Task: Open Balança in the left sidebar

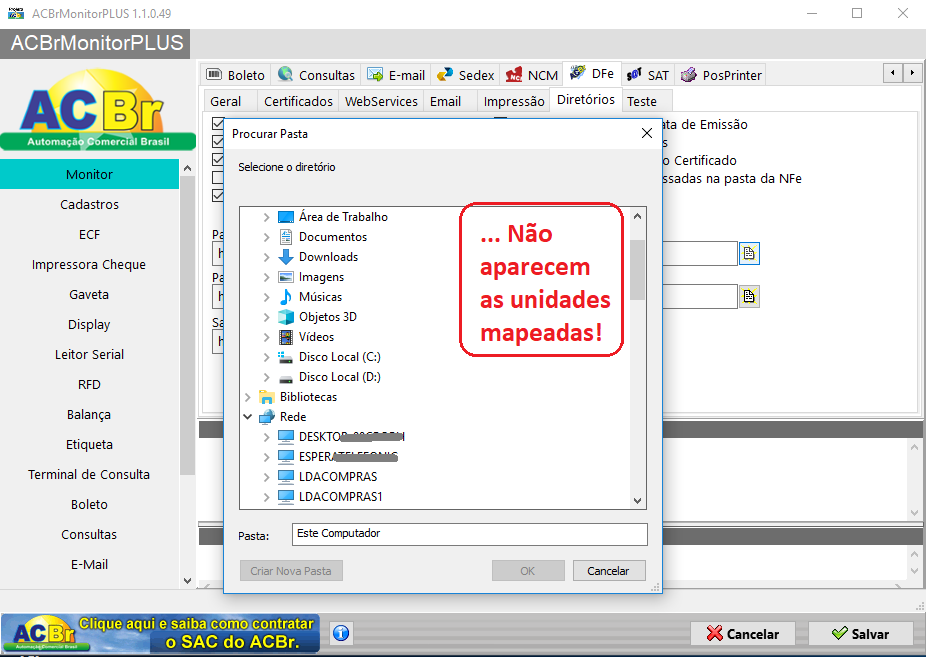Action: coord(89,414)
